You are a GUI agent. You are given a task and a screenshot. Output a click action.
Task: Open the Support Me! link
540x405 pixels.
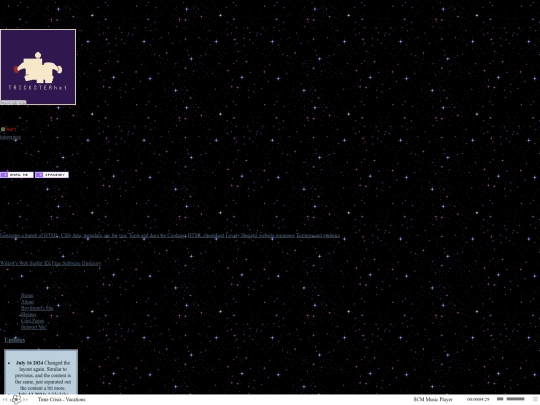point(34,327)
